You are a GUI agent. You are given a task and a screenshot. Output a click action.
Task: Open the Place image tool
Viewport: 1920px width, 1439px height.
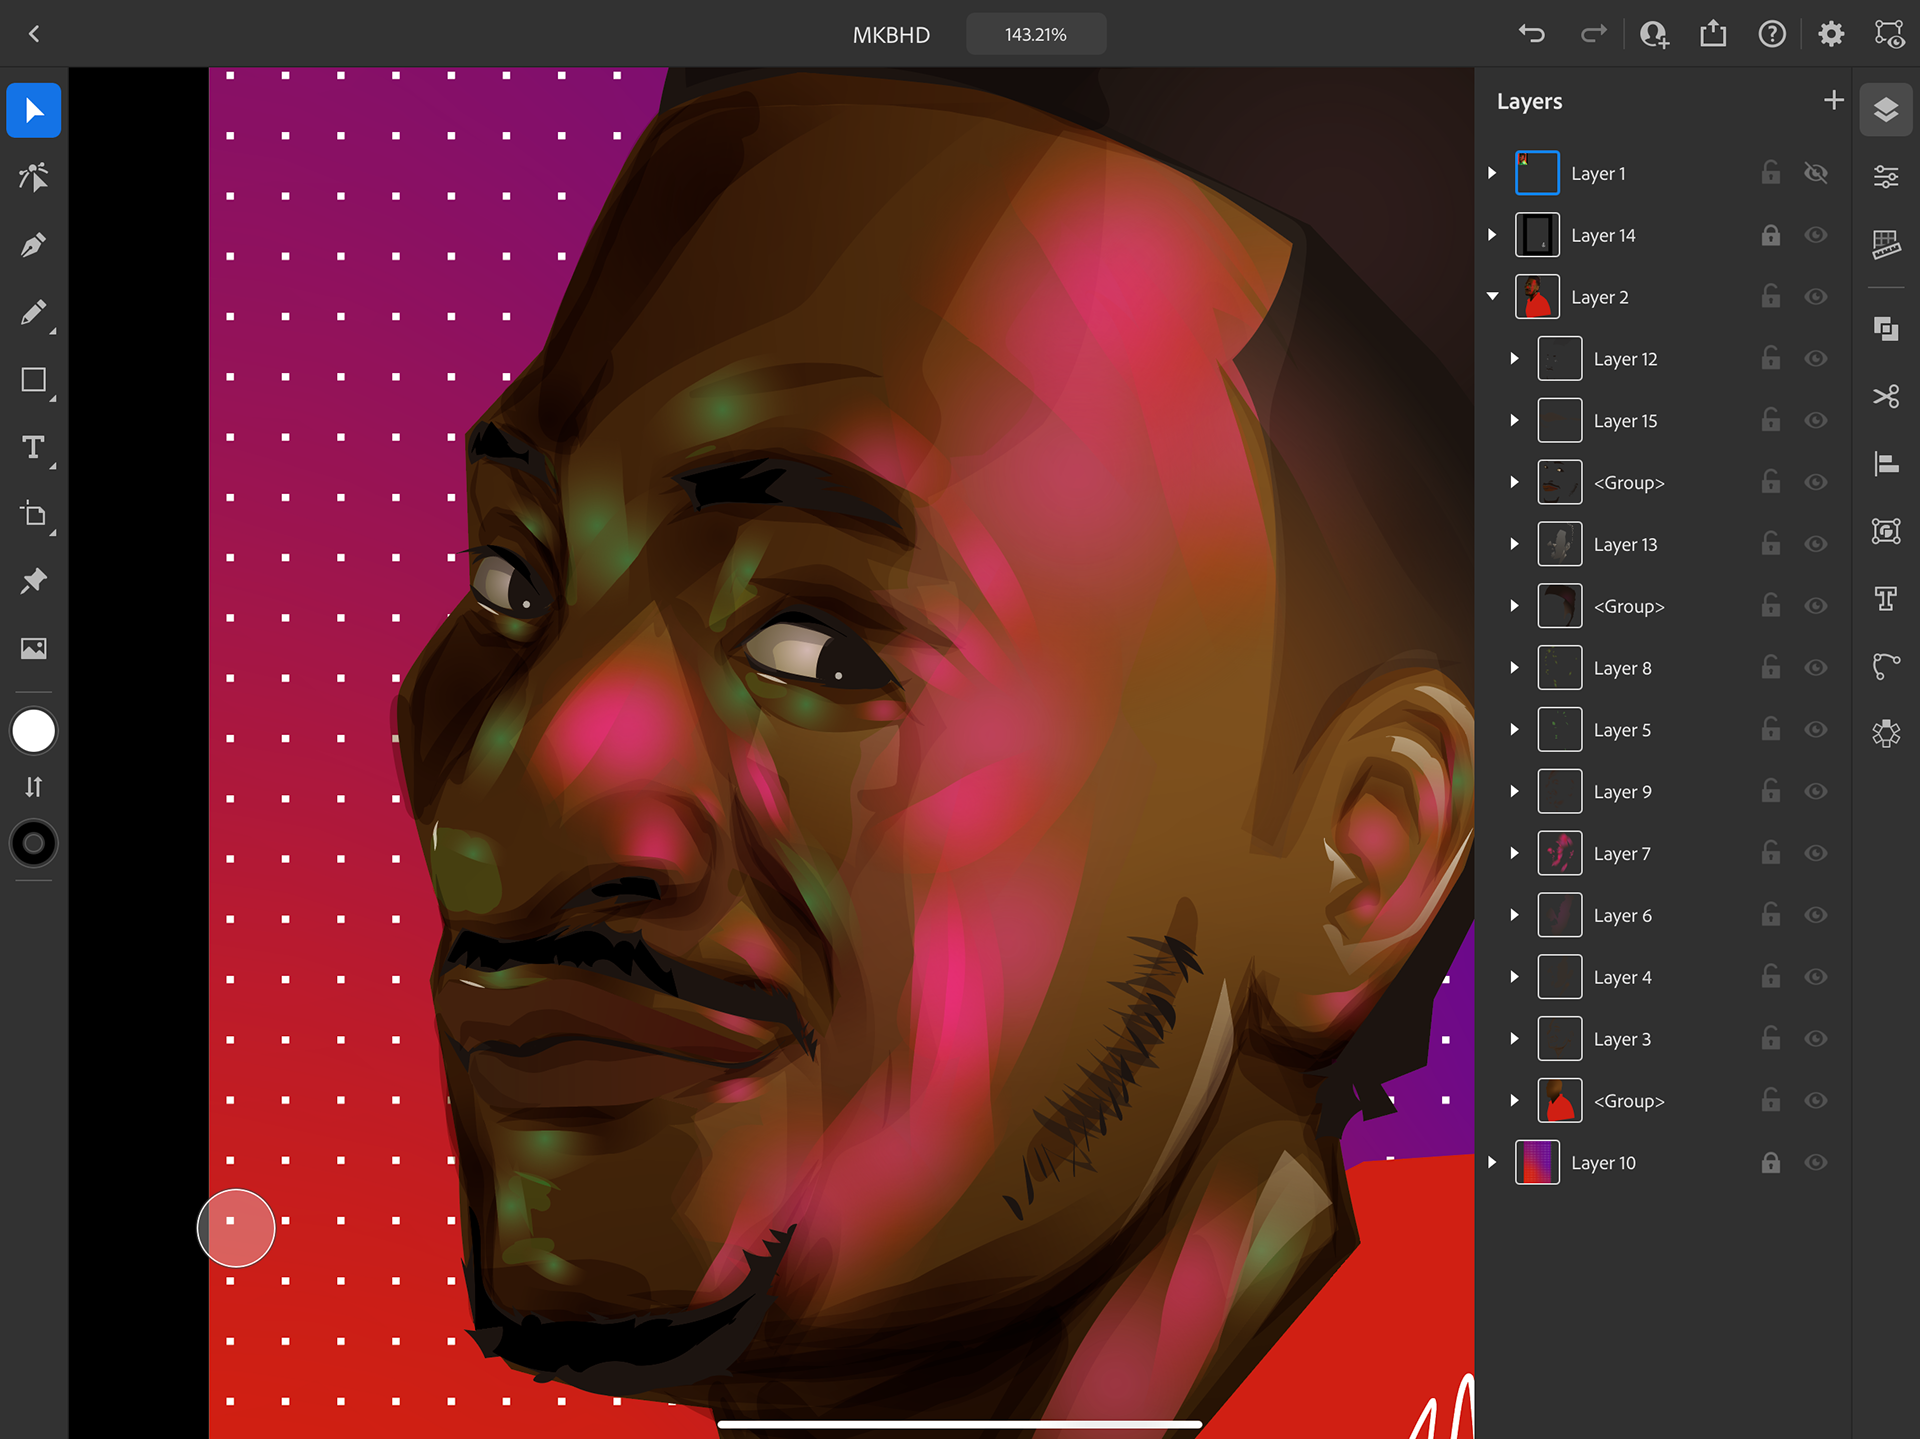tap(33, 649)
